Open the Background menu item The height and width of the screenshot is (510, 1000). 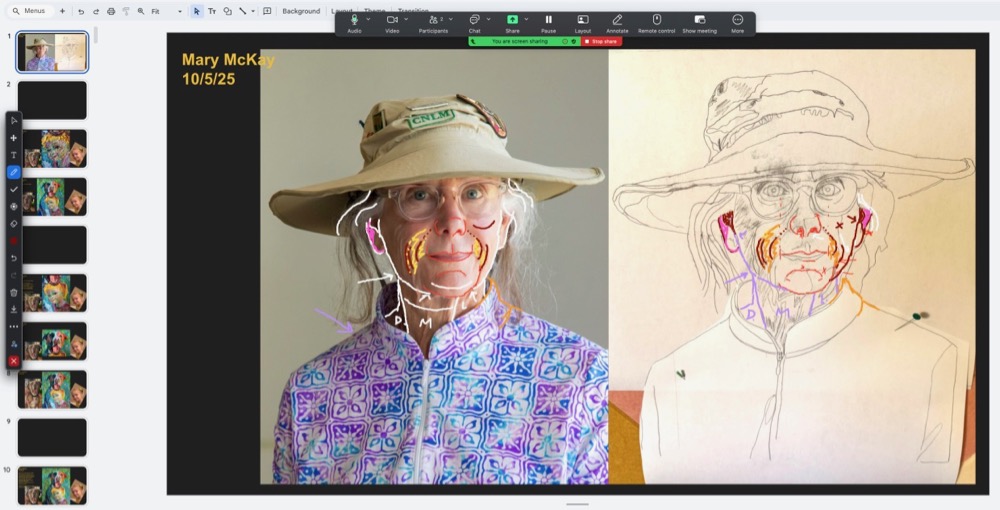pyautogui.click(x=301, y=11)
